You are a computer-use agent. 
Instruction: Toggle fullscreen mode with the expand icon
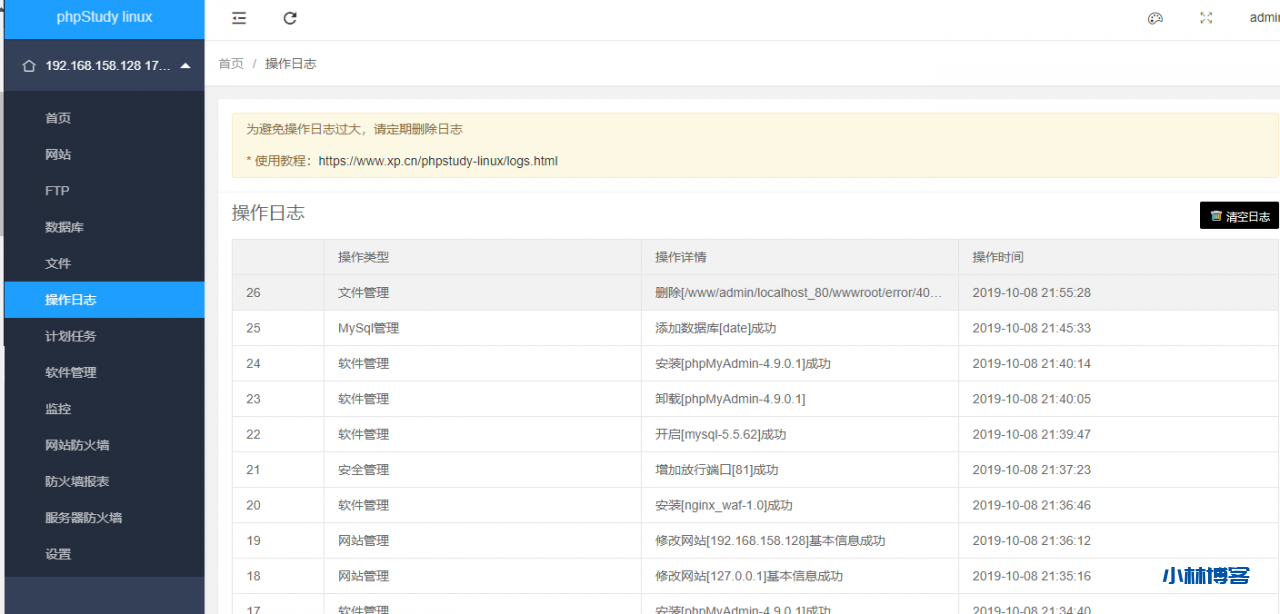point(1206,17)
